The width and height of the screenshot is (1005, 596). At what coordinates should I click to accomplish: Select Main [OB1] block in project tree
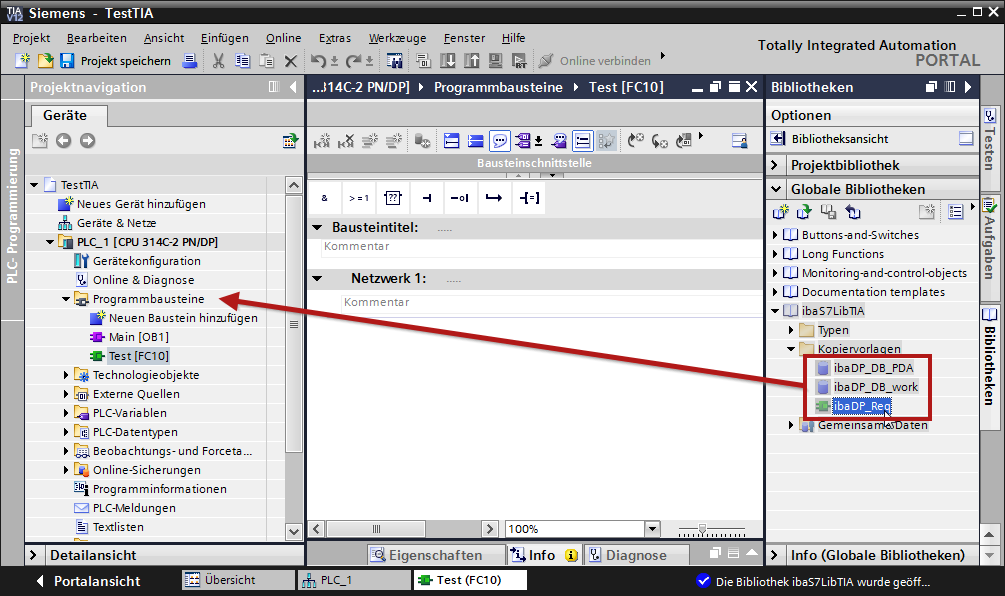tap(129, 337)
